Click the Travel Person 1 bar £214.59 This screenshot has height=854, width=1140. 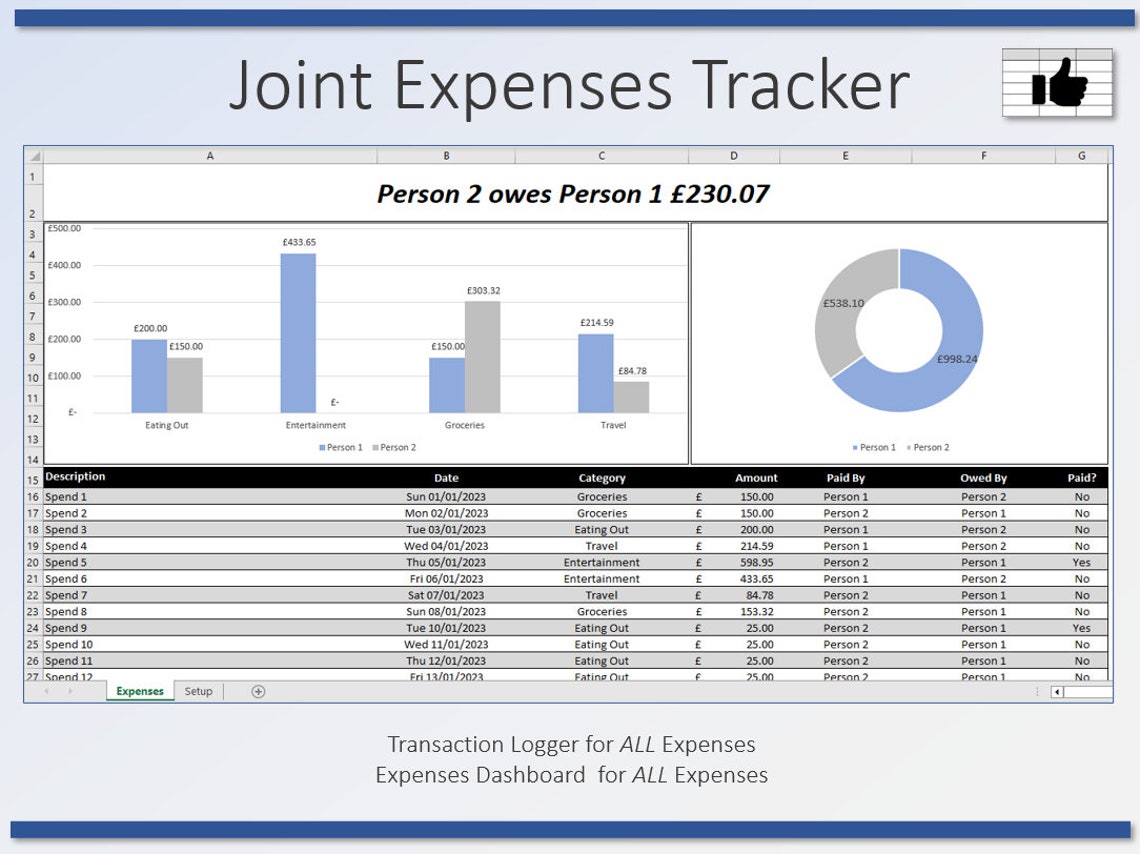(595, 374)
